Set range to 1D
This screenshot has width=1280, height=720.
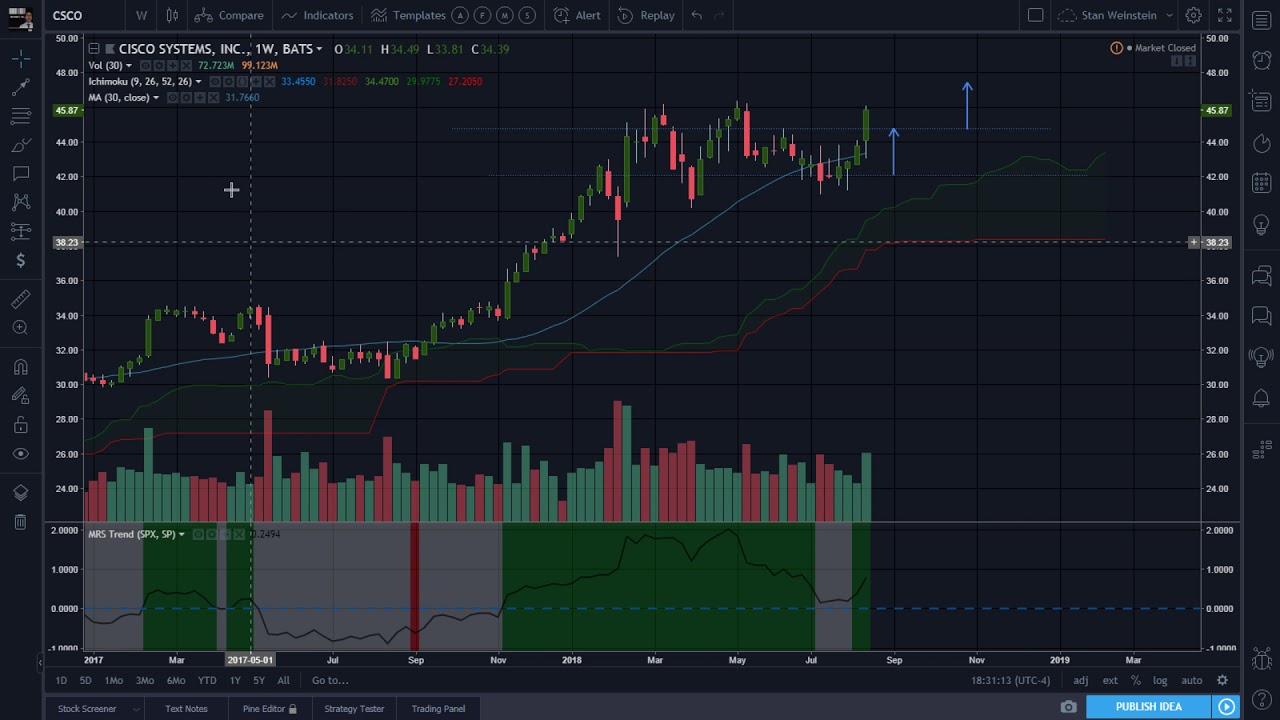61,680
